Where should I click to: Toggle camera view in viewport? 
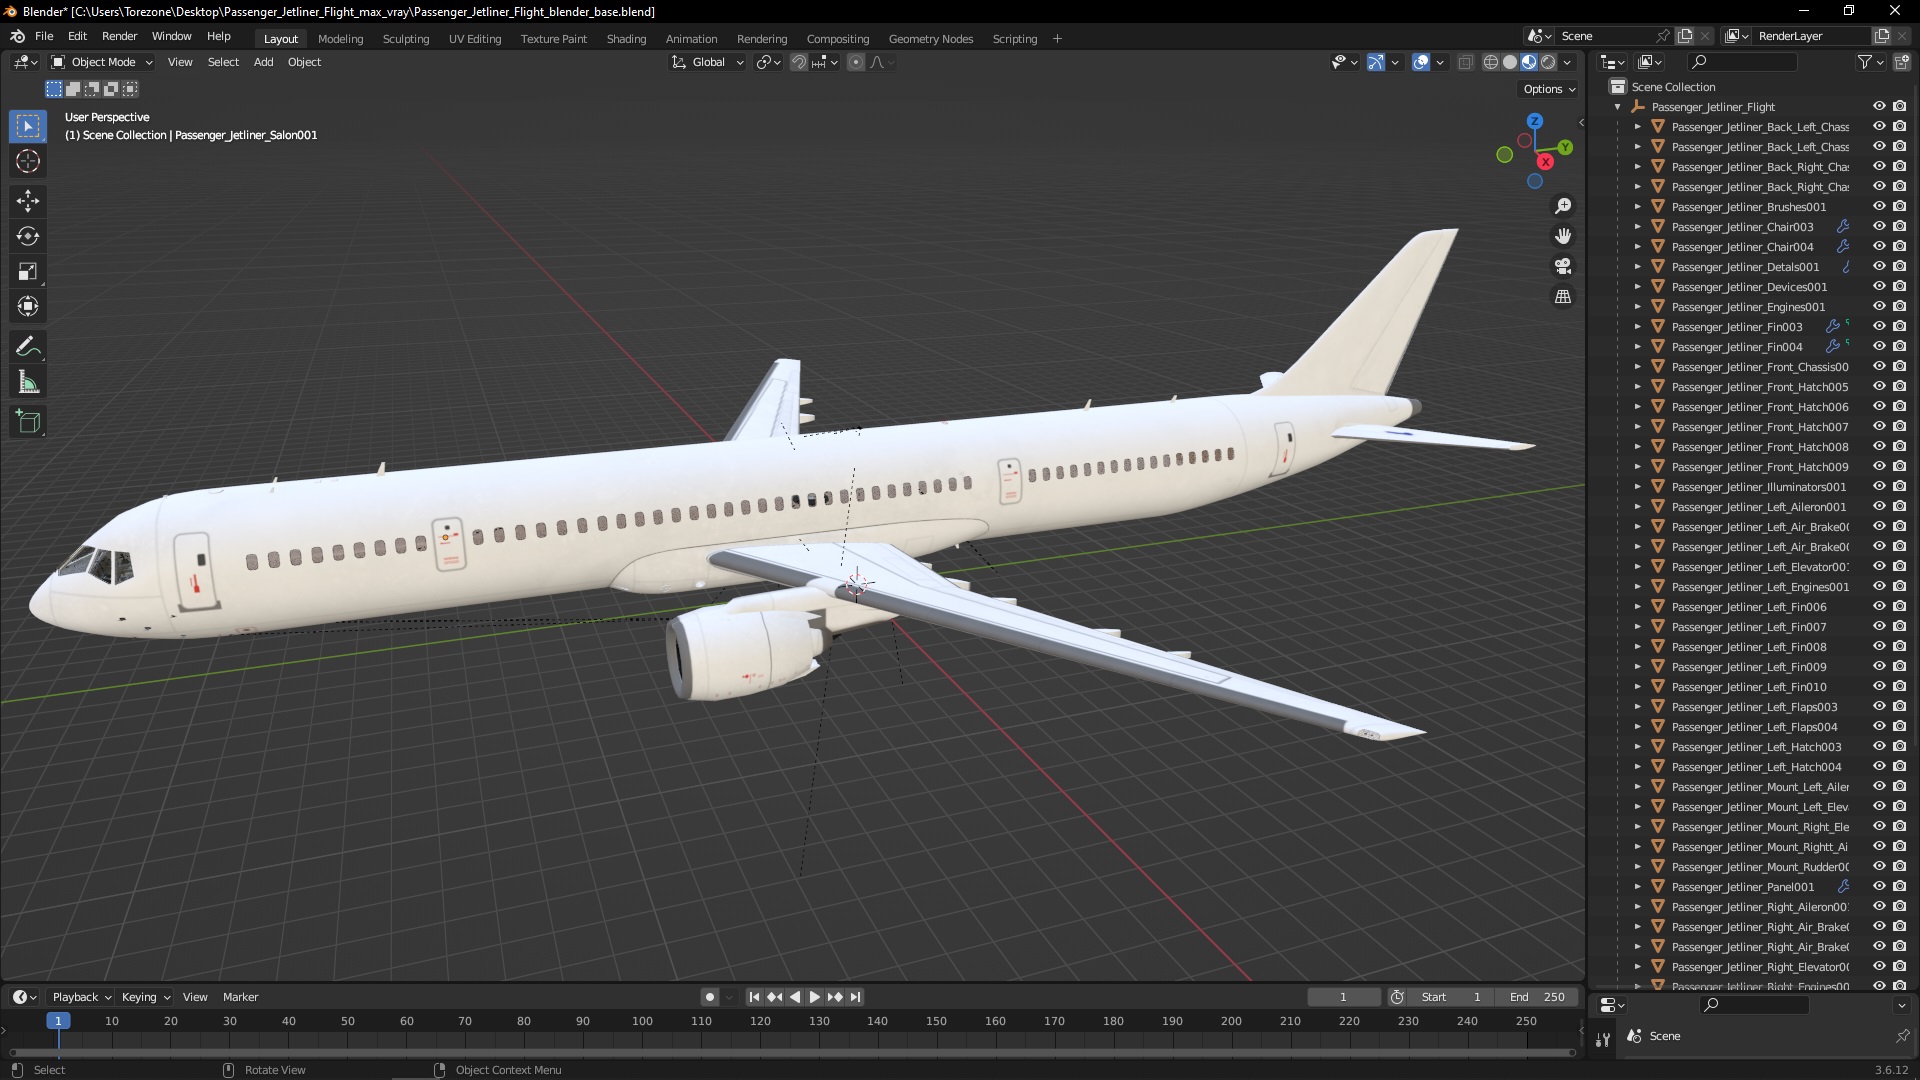(1563, 267)
